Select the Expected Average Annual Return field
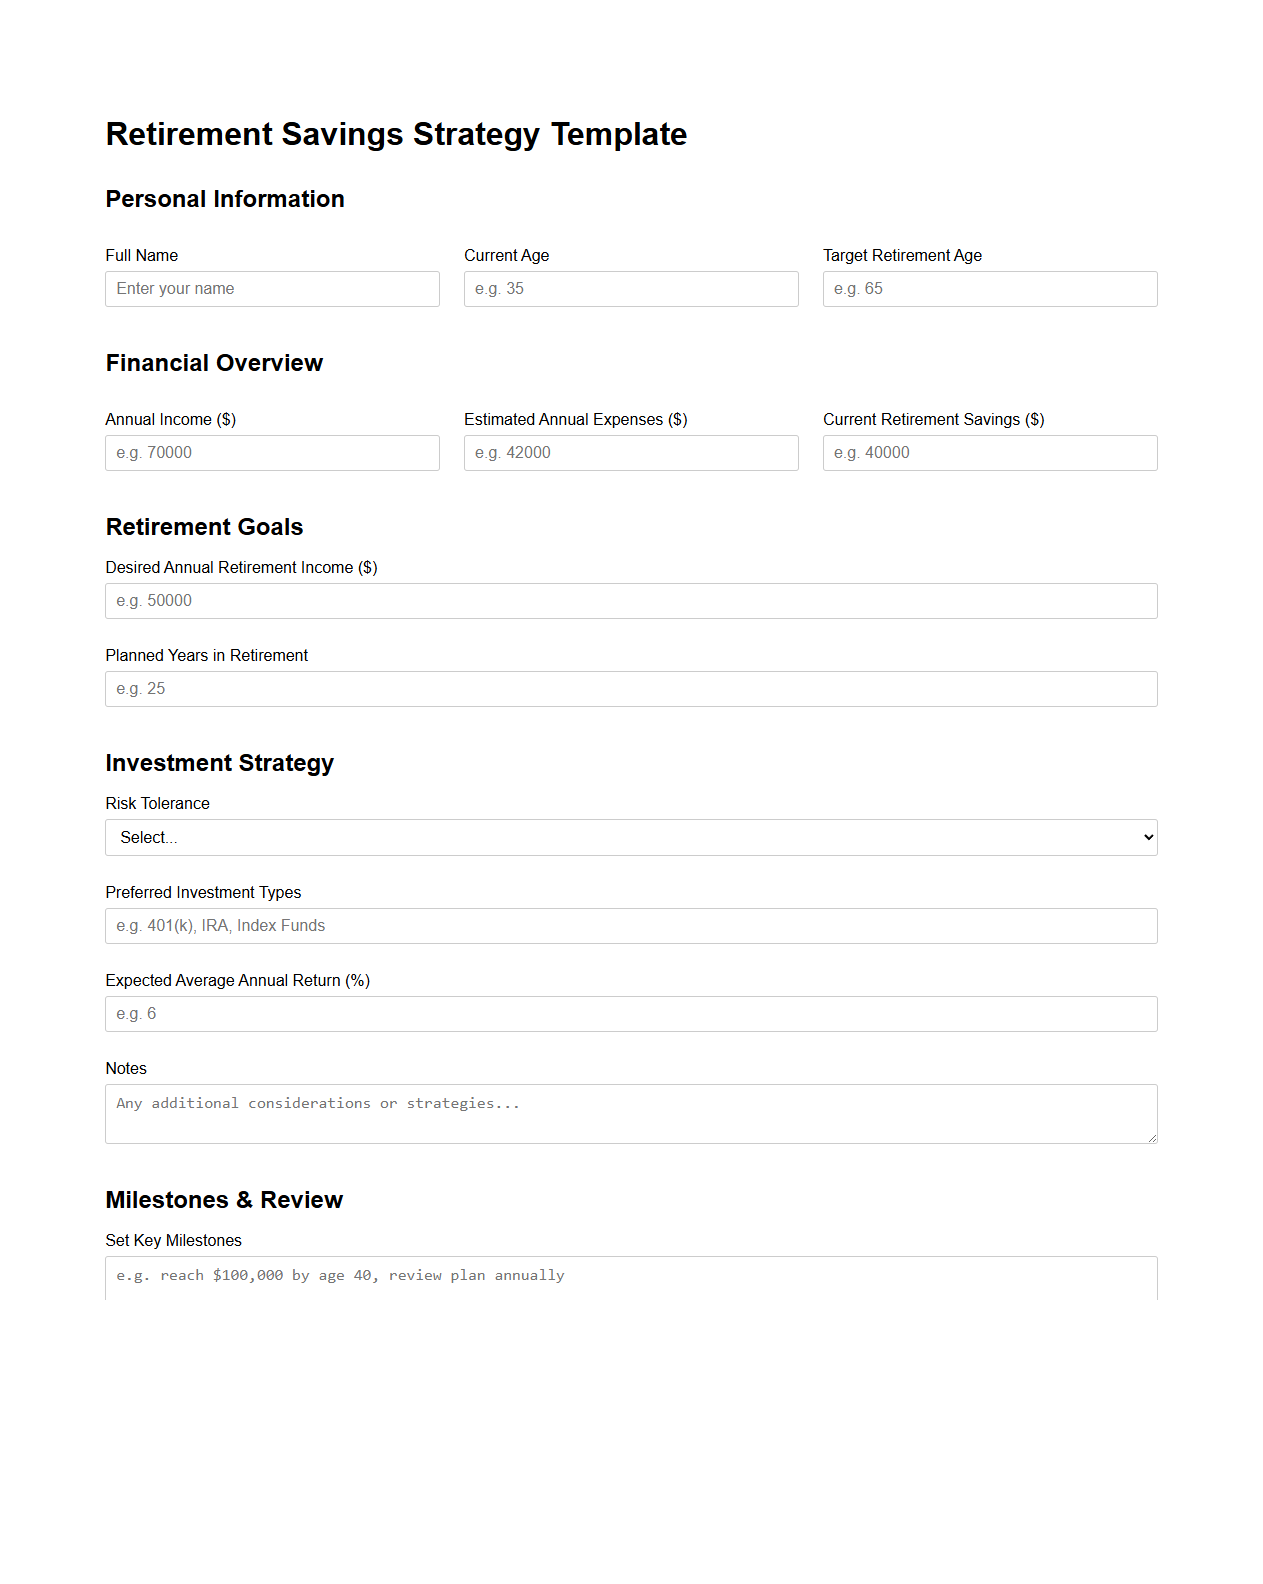This screenshot has width=1263, height=1584. pos(630,1013)
